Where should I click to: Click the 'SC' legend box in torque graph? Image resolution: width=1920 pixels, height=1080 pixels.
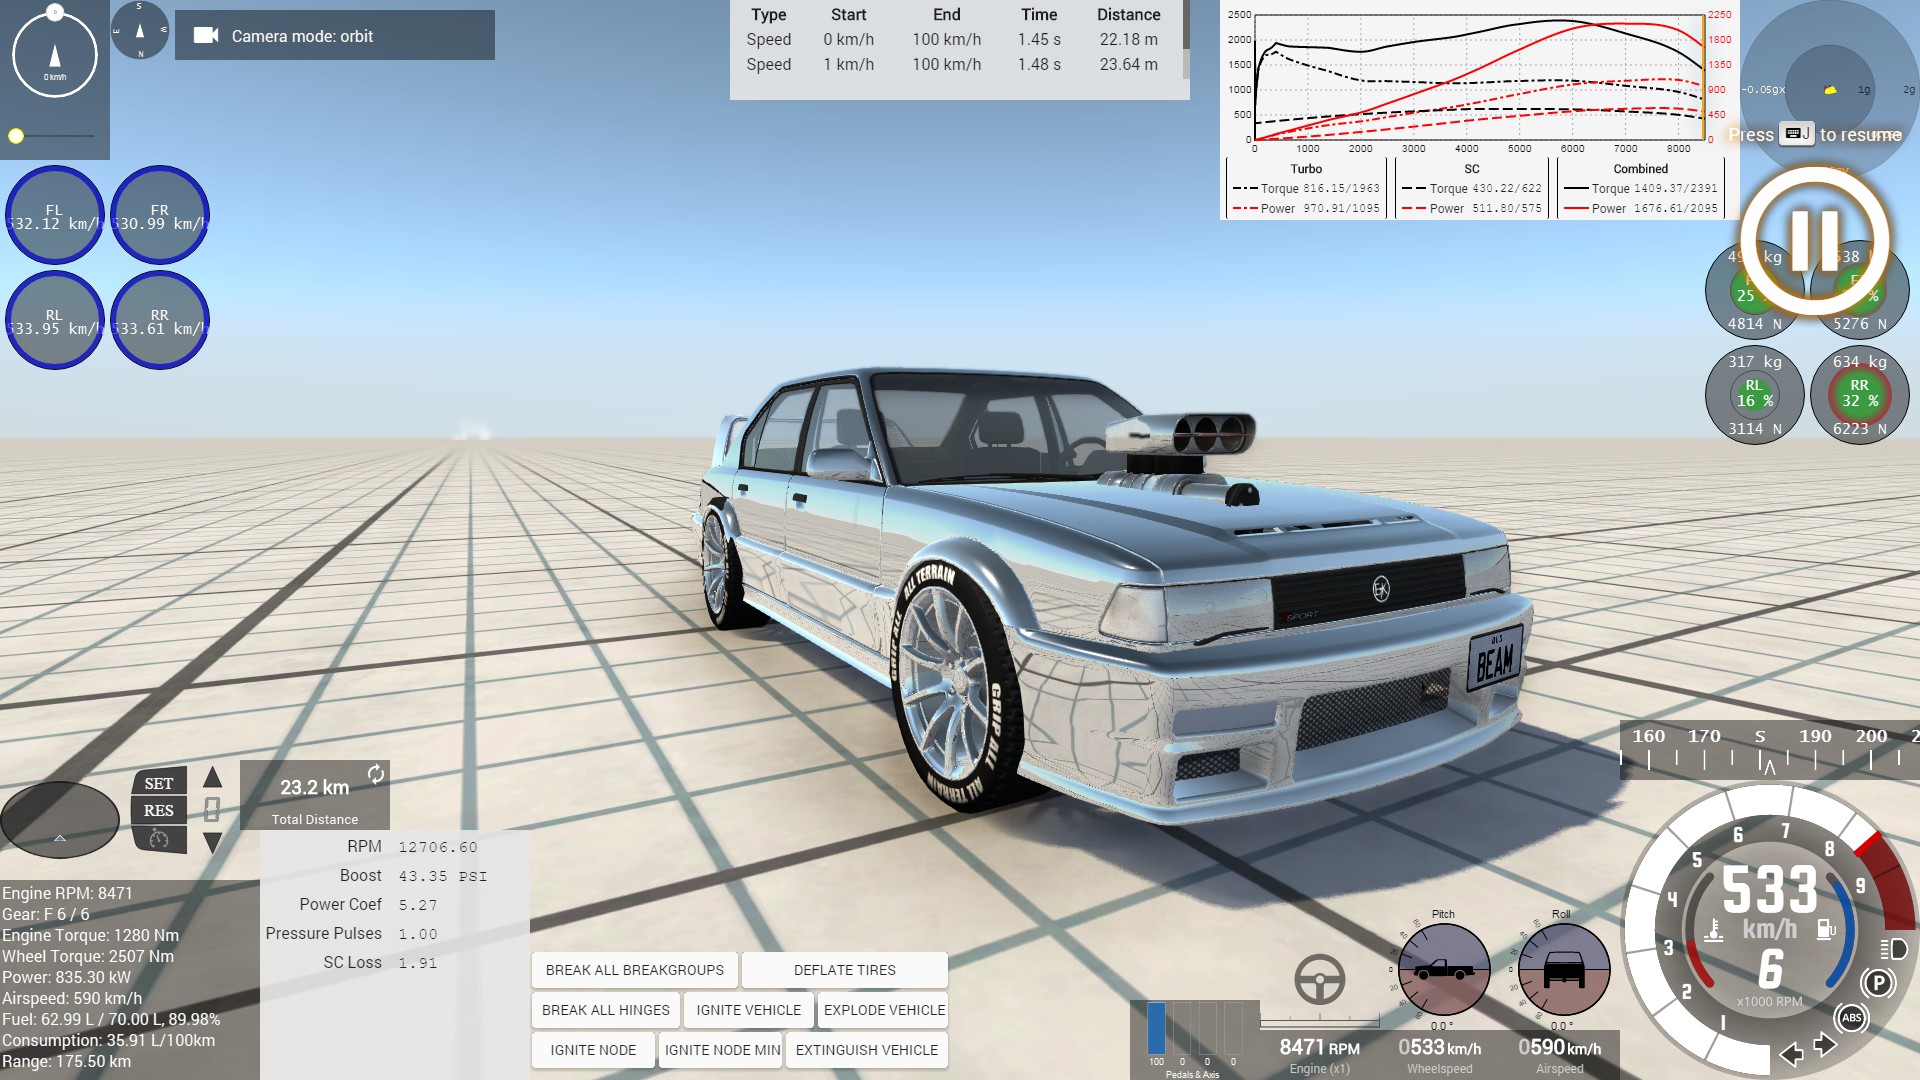(x=1471, y=189)
